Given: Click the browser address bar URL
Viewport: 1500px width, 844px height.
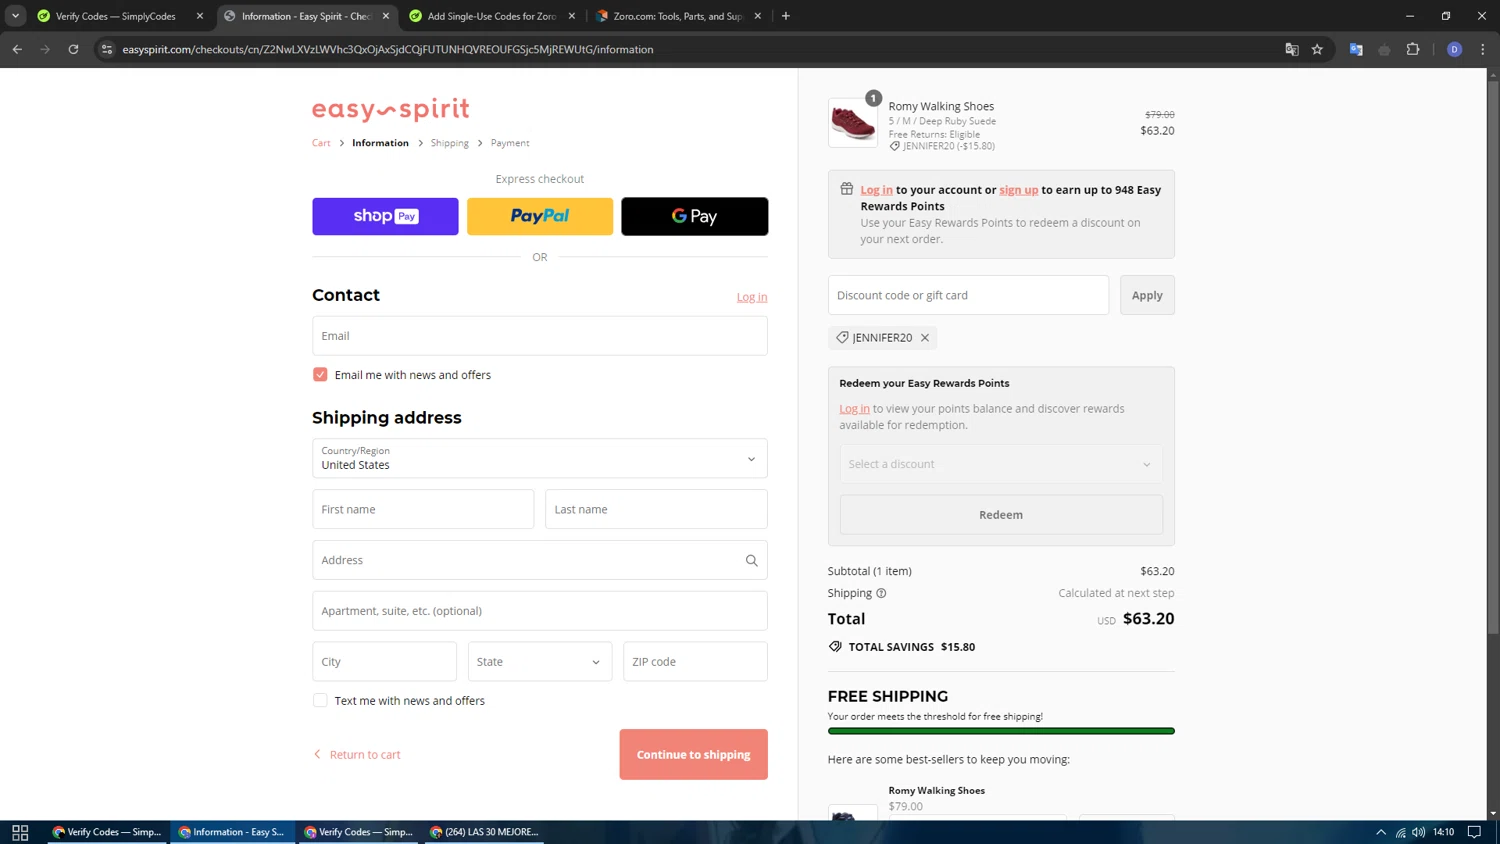Looking at the screenshot, I should pyautogui.click(x=388, y=49).
